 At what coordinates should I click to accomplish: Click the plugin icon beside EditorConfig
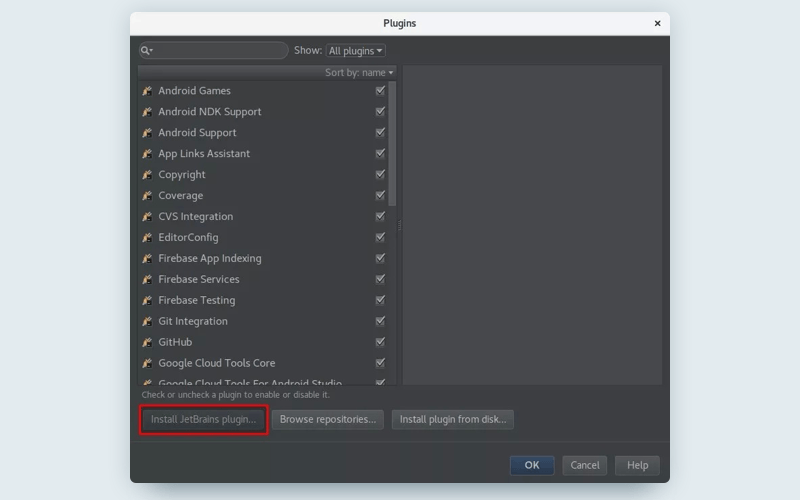(147, 237)
